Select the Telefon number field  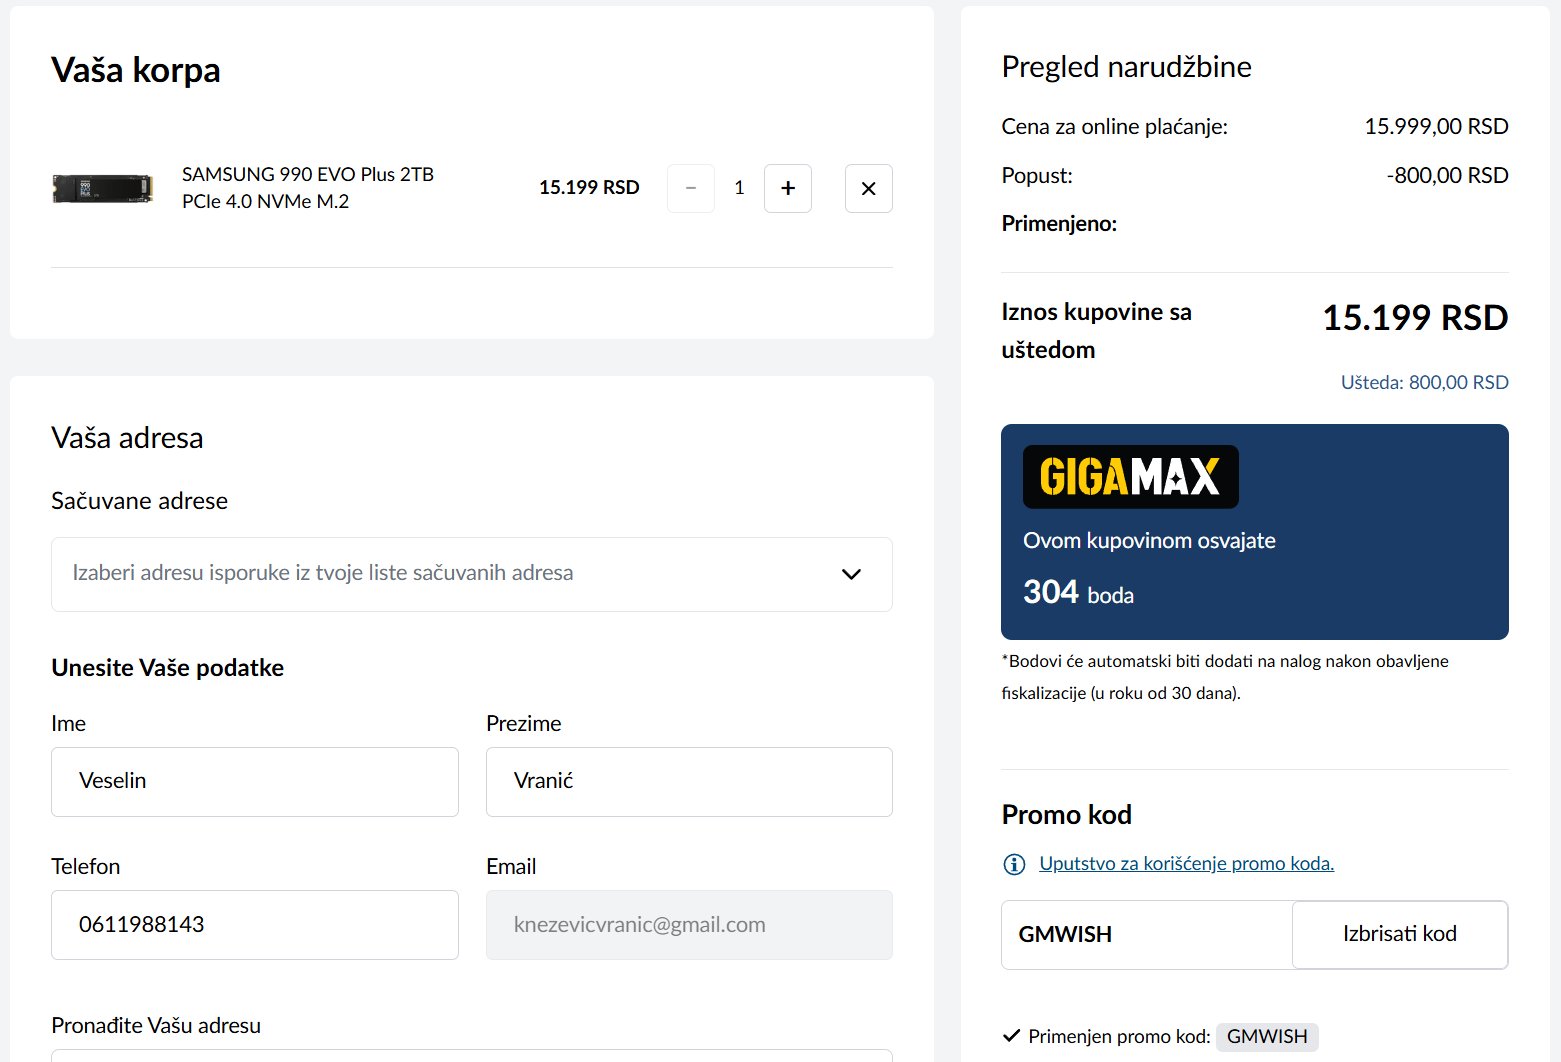click(x=255, y=925)
